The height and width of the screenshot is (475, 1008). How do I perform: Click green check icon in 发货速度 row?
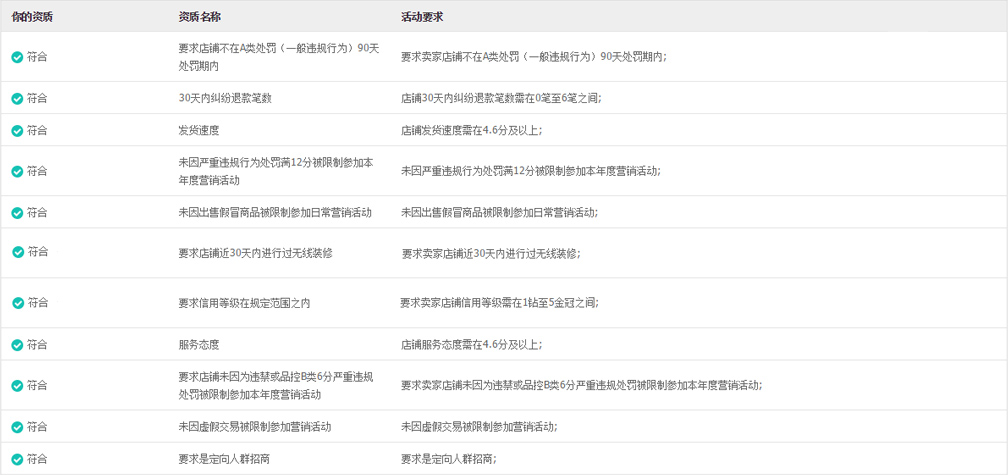(17, 130)
